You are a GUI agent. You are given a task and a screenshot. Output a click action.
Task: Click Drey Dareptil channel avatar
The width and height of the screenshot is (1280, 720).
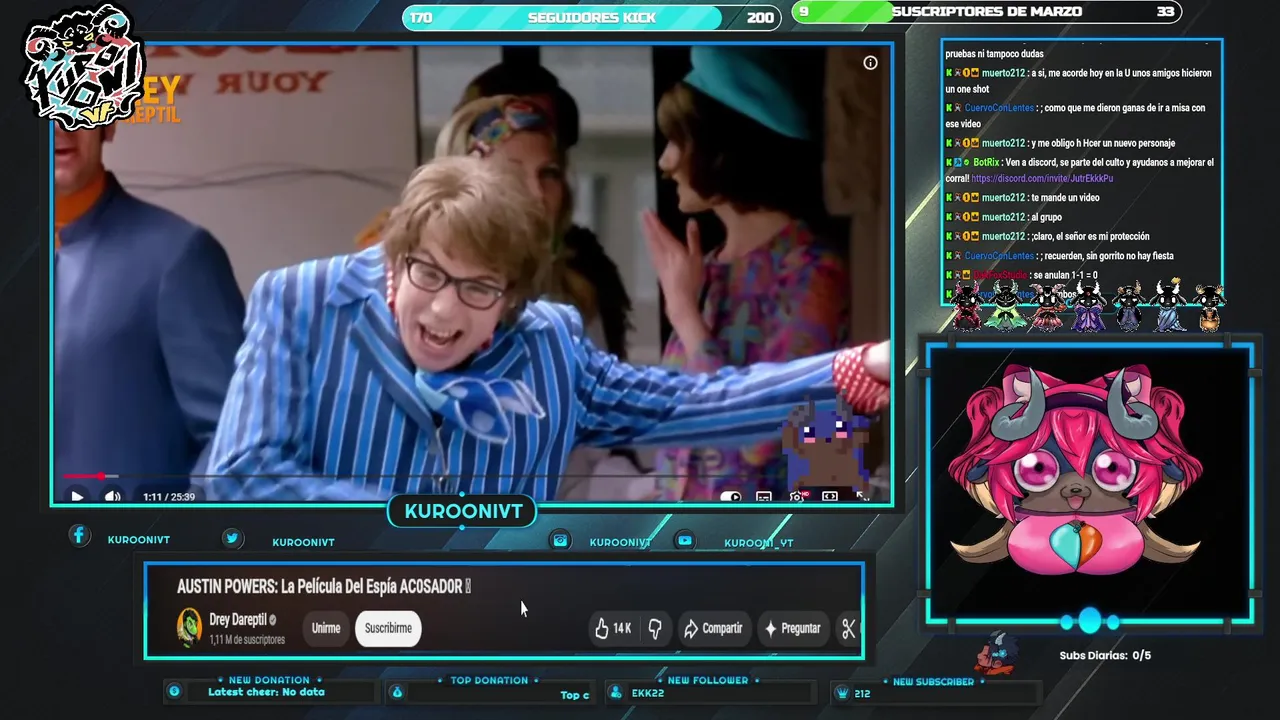[189, 627]
